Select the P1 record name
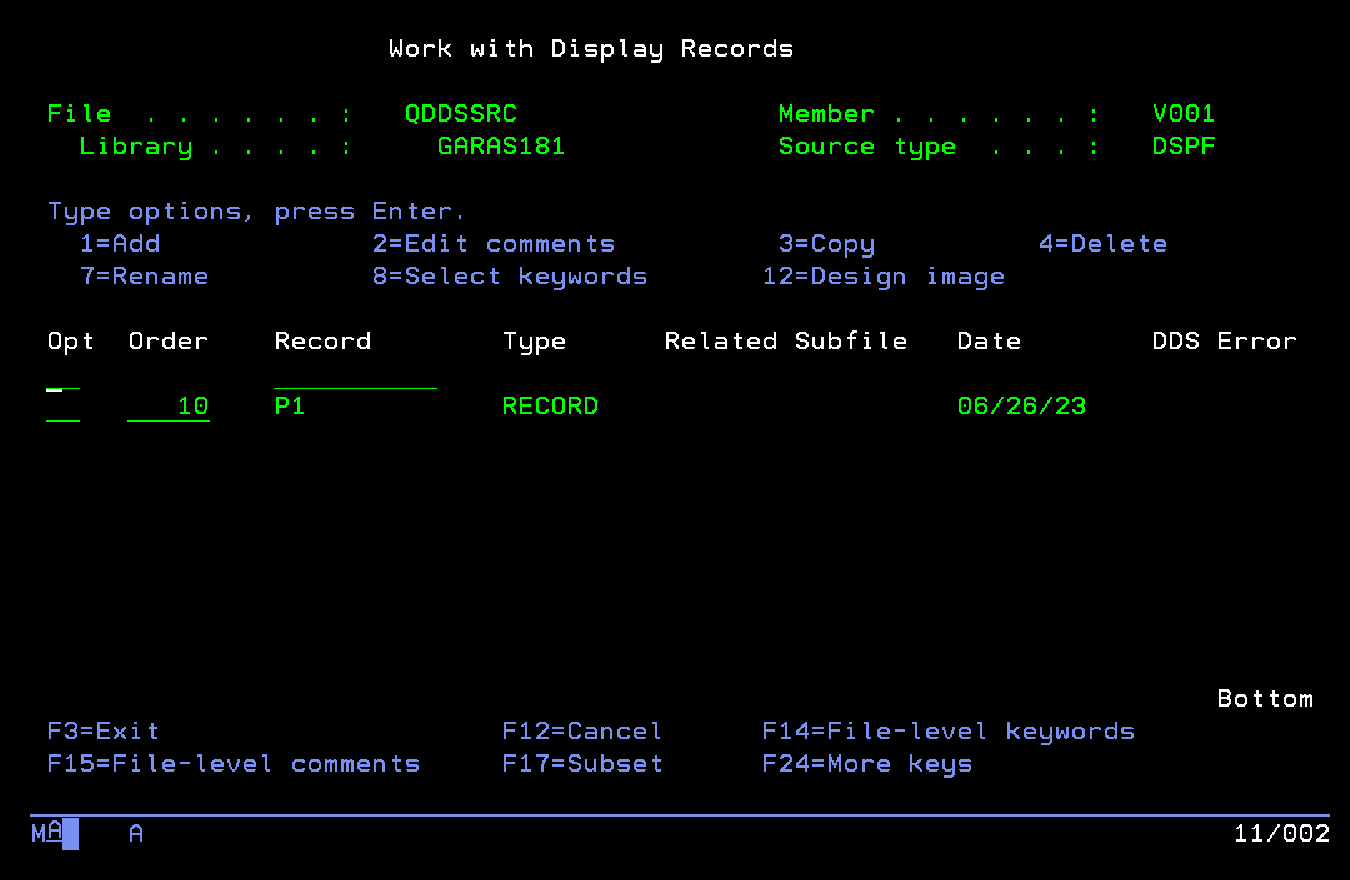 coord(290,407)
